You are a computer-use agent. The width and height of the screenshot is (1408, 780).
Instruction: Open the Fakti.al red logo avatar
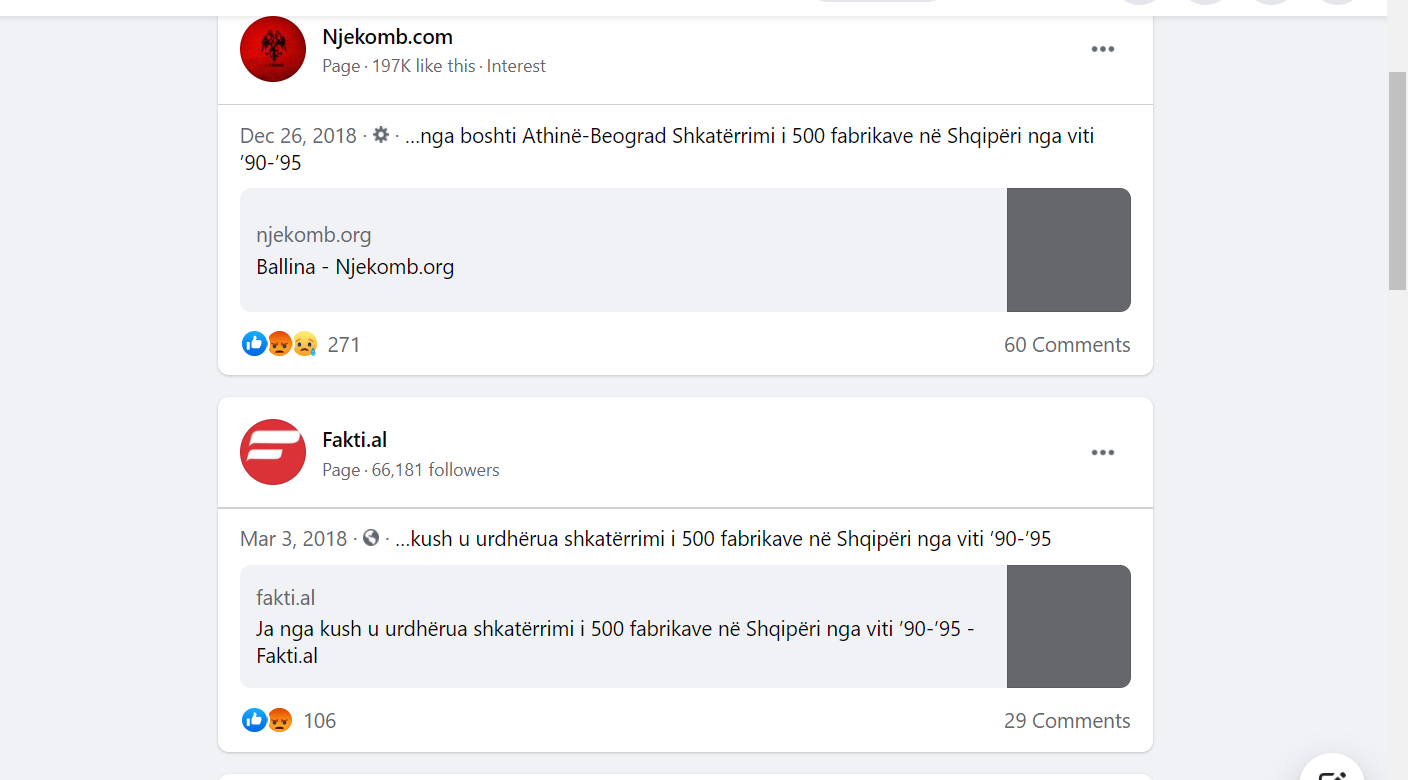273,452
